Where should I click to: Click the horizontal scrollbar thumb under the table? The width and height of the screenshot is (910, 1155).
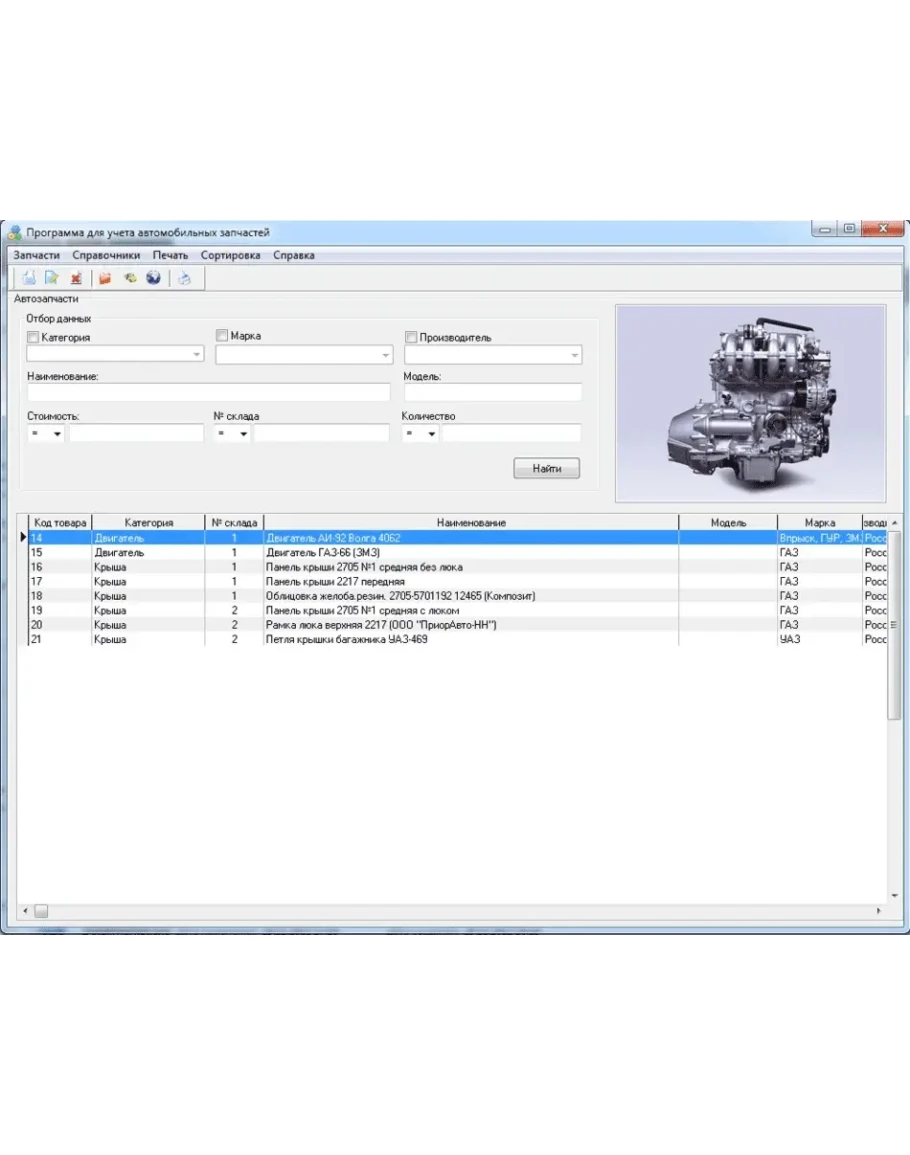(41, 911)
